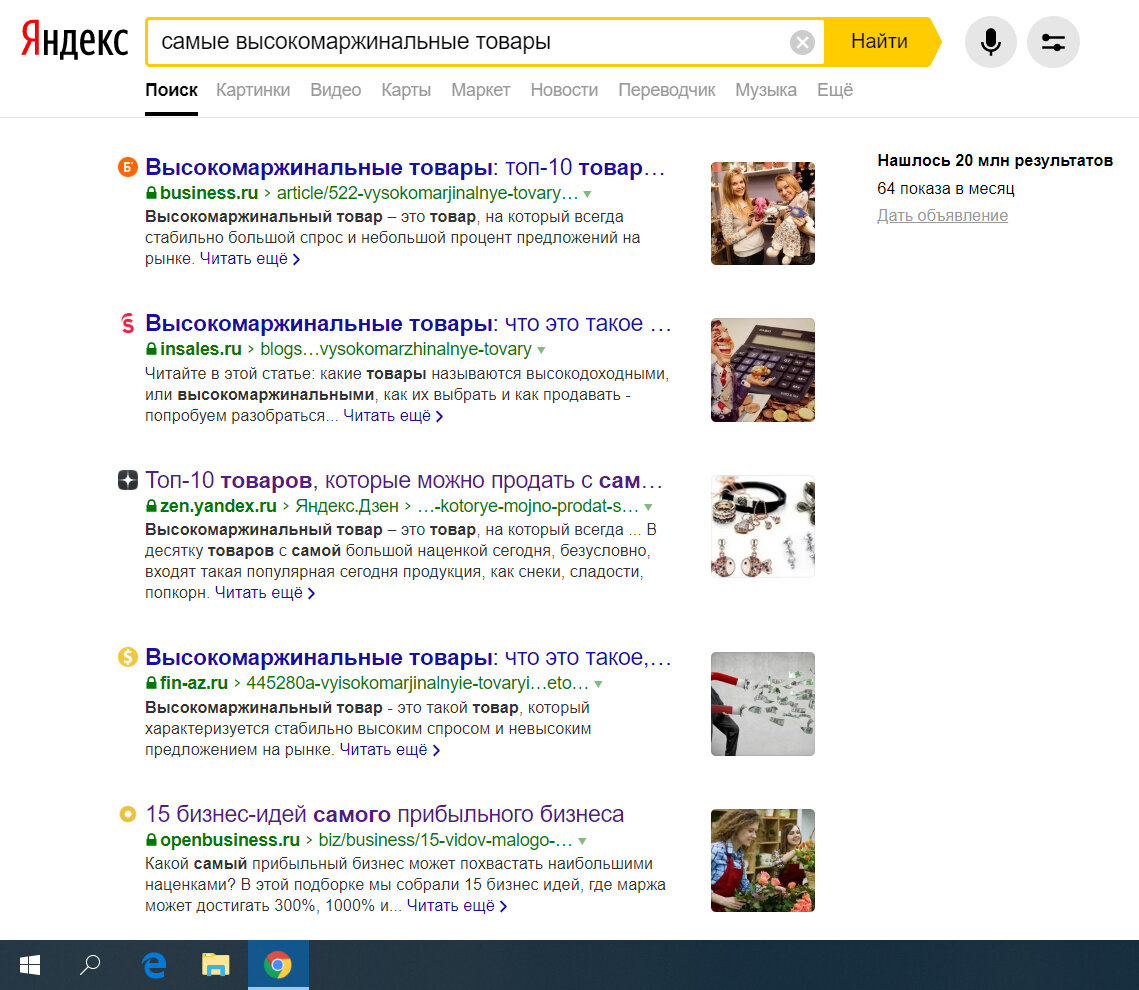Click the Найти search button
The width and height of the screenshot is (1139, 990).
pos(879,42)
